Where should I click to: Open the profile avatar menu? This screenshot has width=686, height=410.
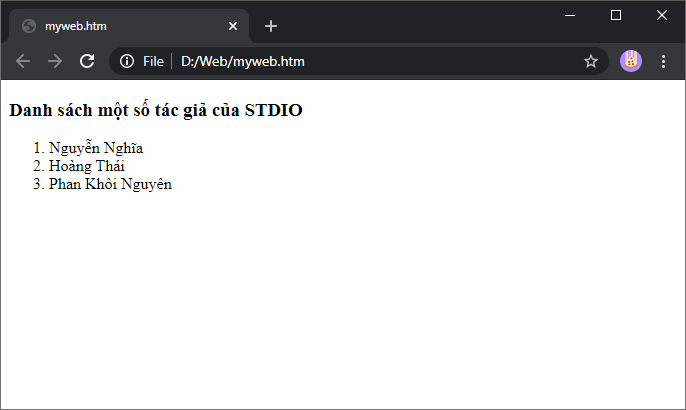[631, 61]
